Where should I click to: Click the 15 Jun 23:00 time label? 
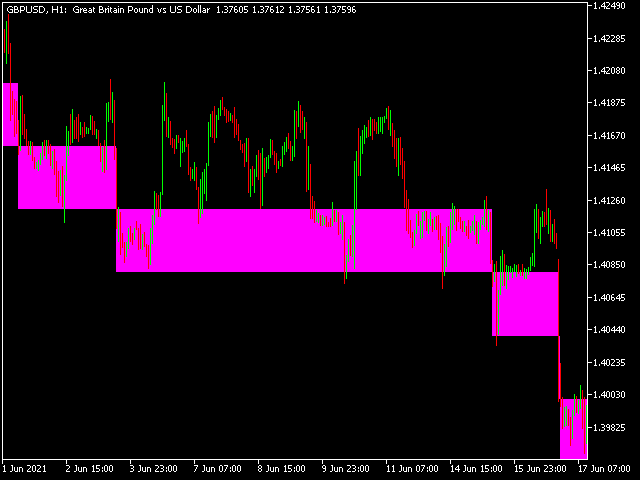pyautogui.click(x=540, y=468)
